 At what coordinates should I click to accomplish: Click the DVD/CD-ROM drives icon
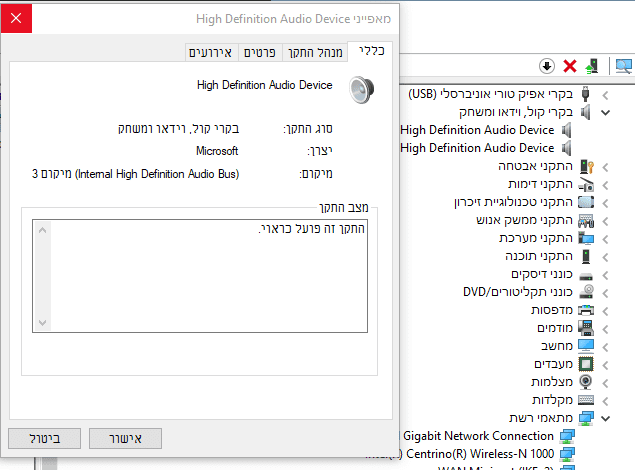(586, 292)
